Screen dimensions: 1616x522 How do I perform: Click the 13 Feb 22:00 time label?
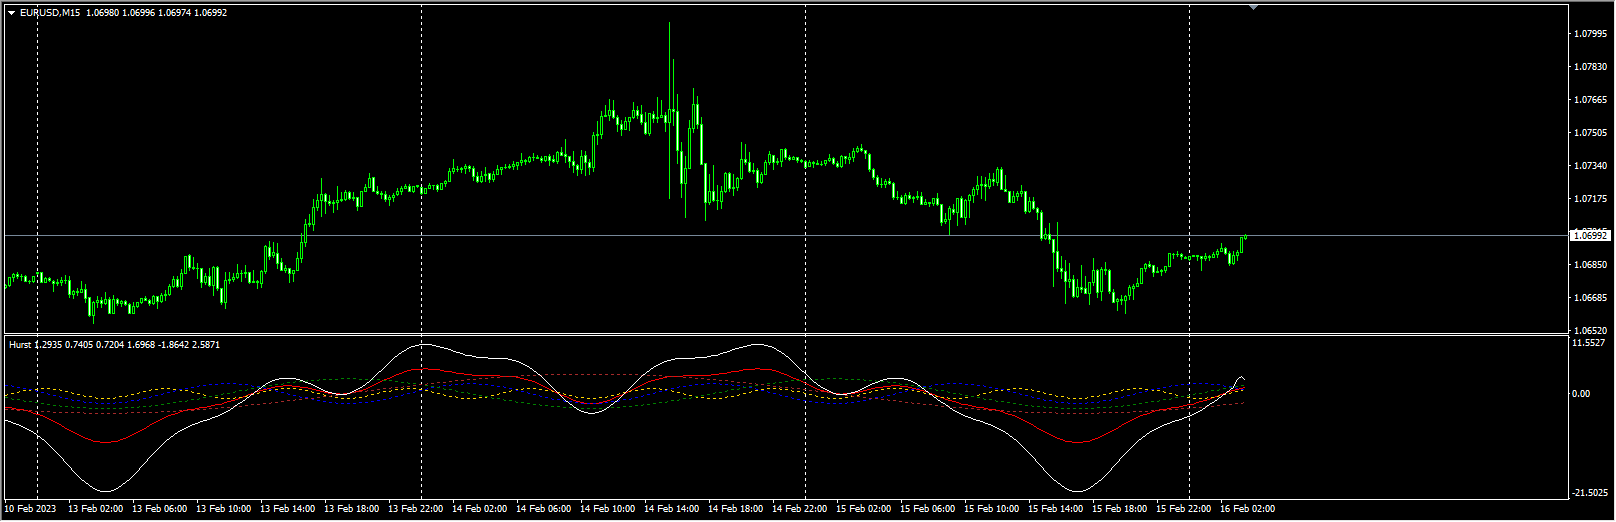click(x=416, y=509)
